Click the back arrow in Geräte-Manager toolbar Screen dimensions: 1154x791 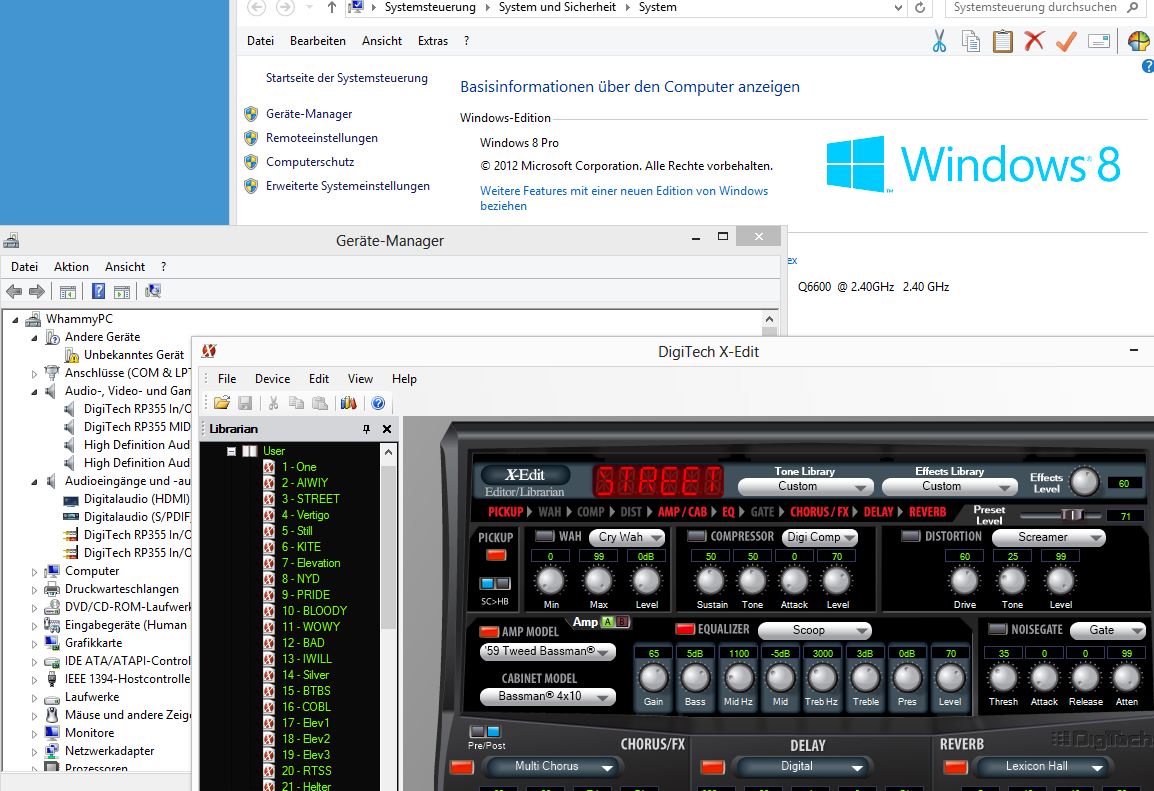(x=14, y=291)
